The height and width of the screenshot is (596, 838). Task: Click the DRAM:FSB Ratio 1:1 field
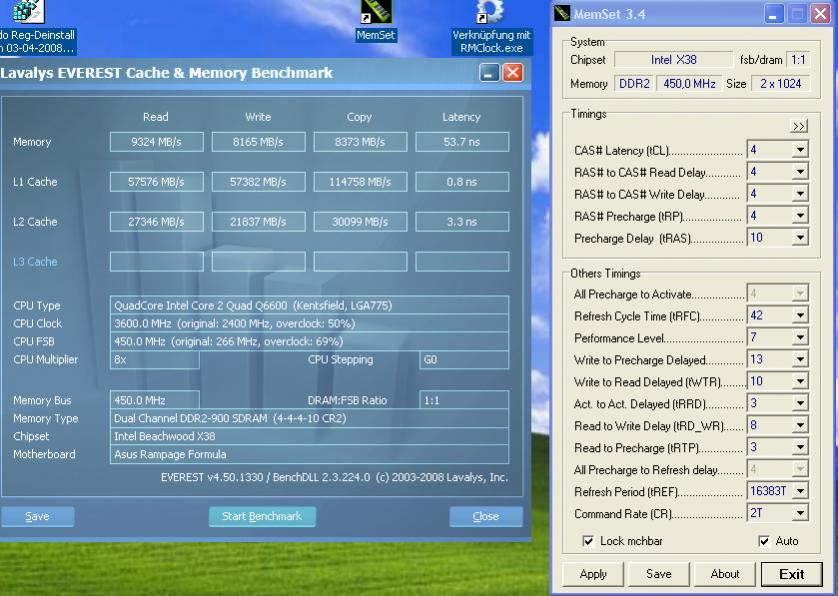(464, 400)
